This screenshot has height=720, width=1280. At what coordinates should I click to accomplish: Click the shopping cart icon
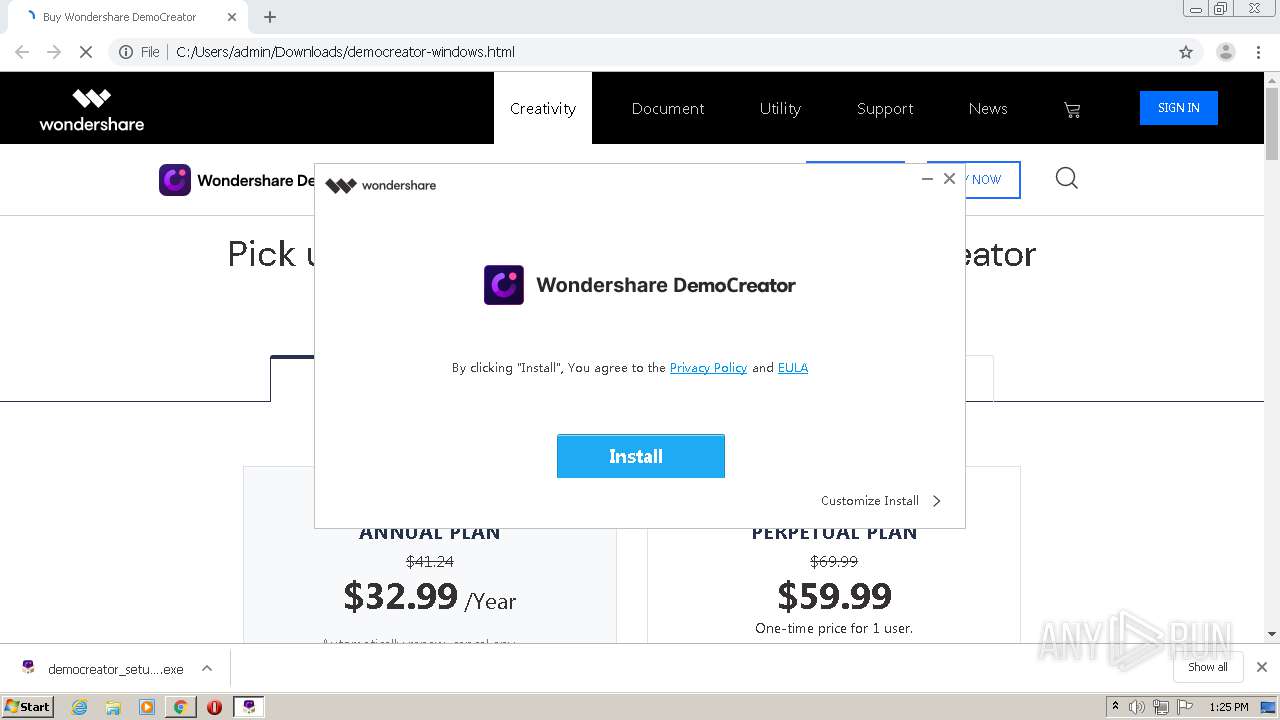1072,110
